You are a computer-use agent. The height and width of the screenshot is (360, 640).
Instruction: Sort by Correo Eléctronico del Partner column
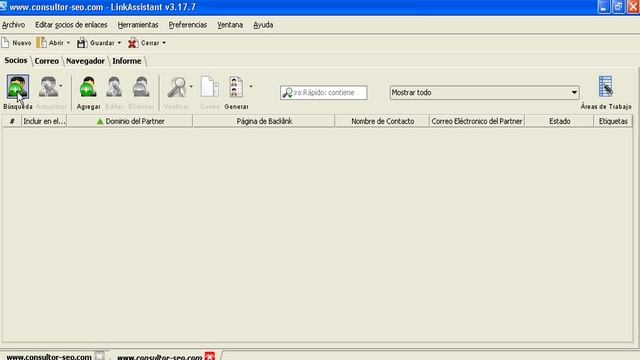pos(477,121)
